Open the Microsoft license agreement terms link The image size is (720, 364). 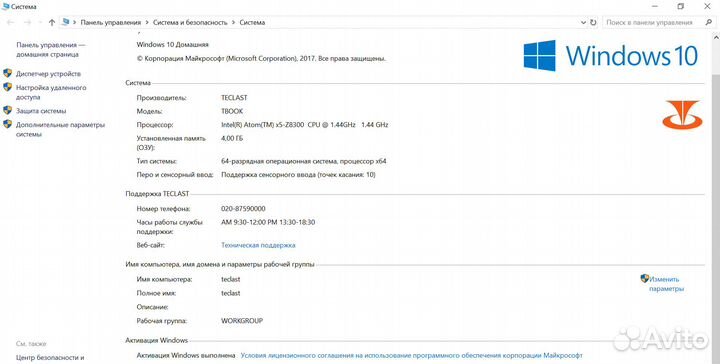(411, 355)
